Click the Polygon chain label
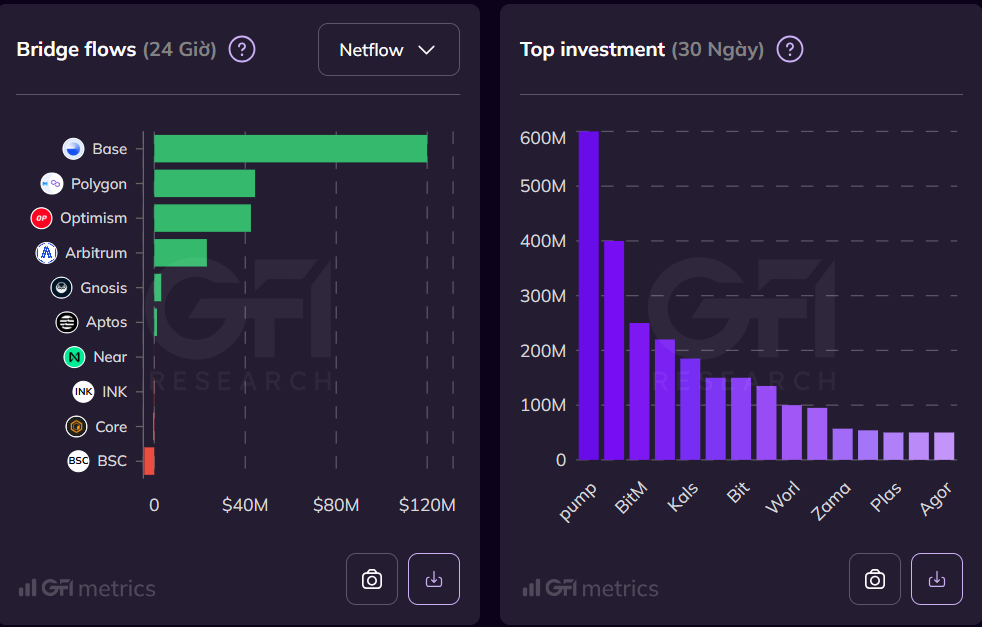982x627 pixels. [99, 184]
